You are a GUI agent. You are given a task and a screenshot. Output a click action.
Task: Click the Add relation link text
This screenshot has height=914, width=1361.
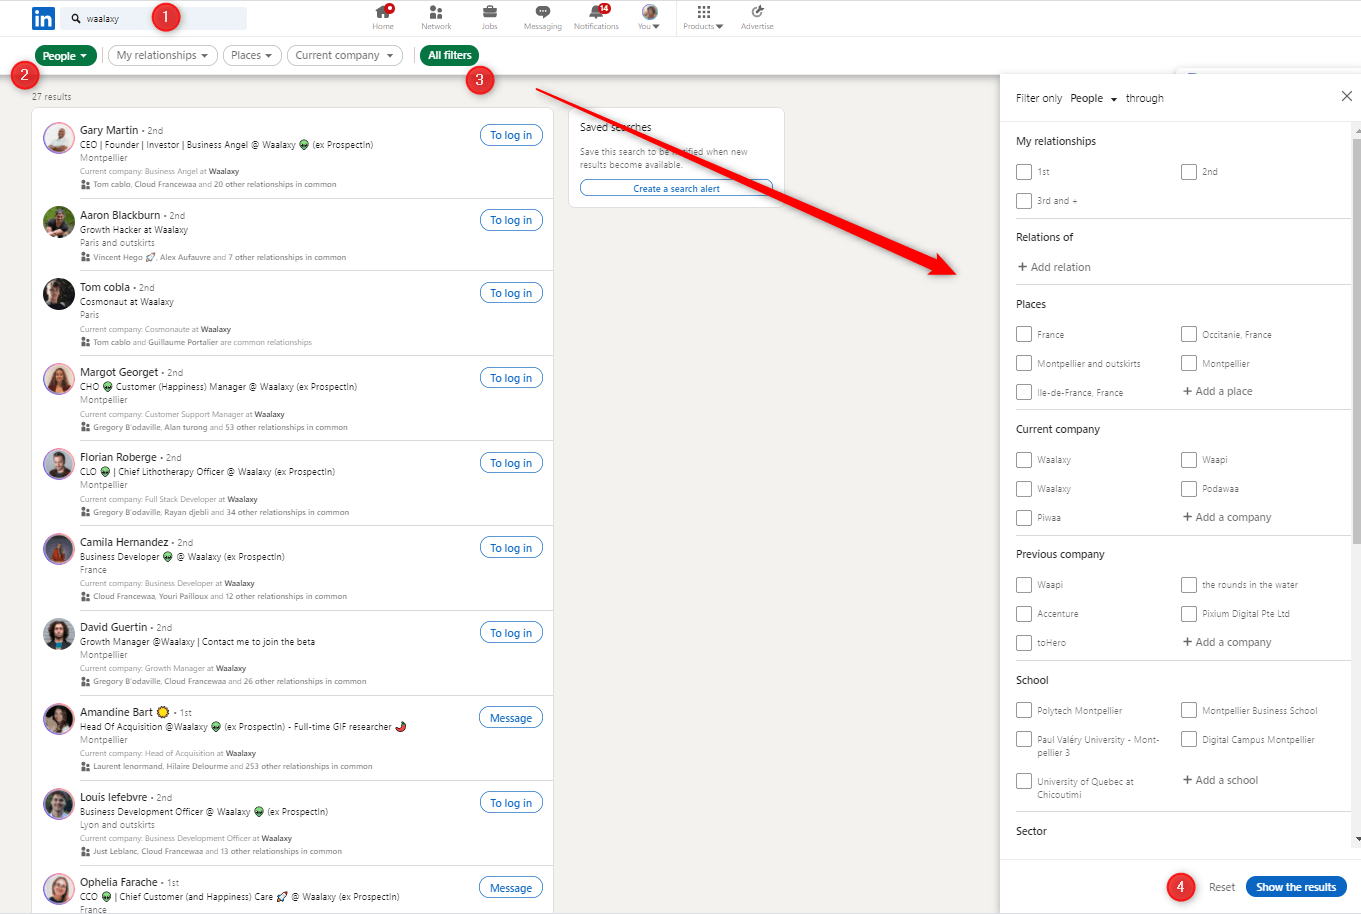1061,267
